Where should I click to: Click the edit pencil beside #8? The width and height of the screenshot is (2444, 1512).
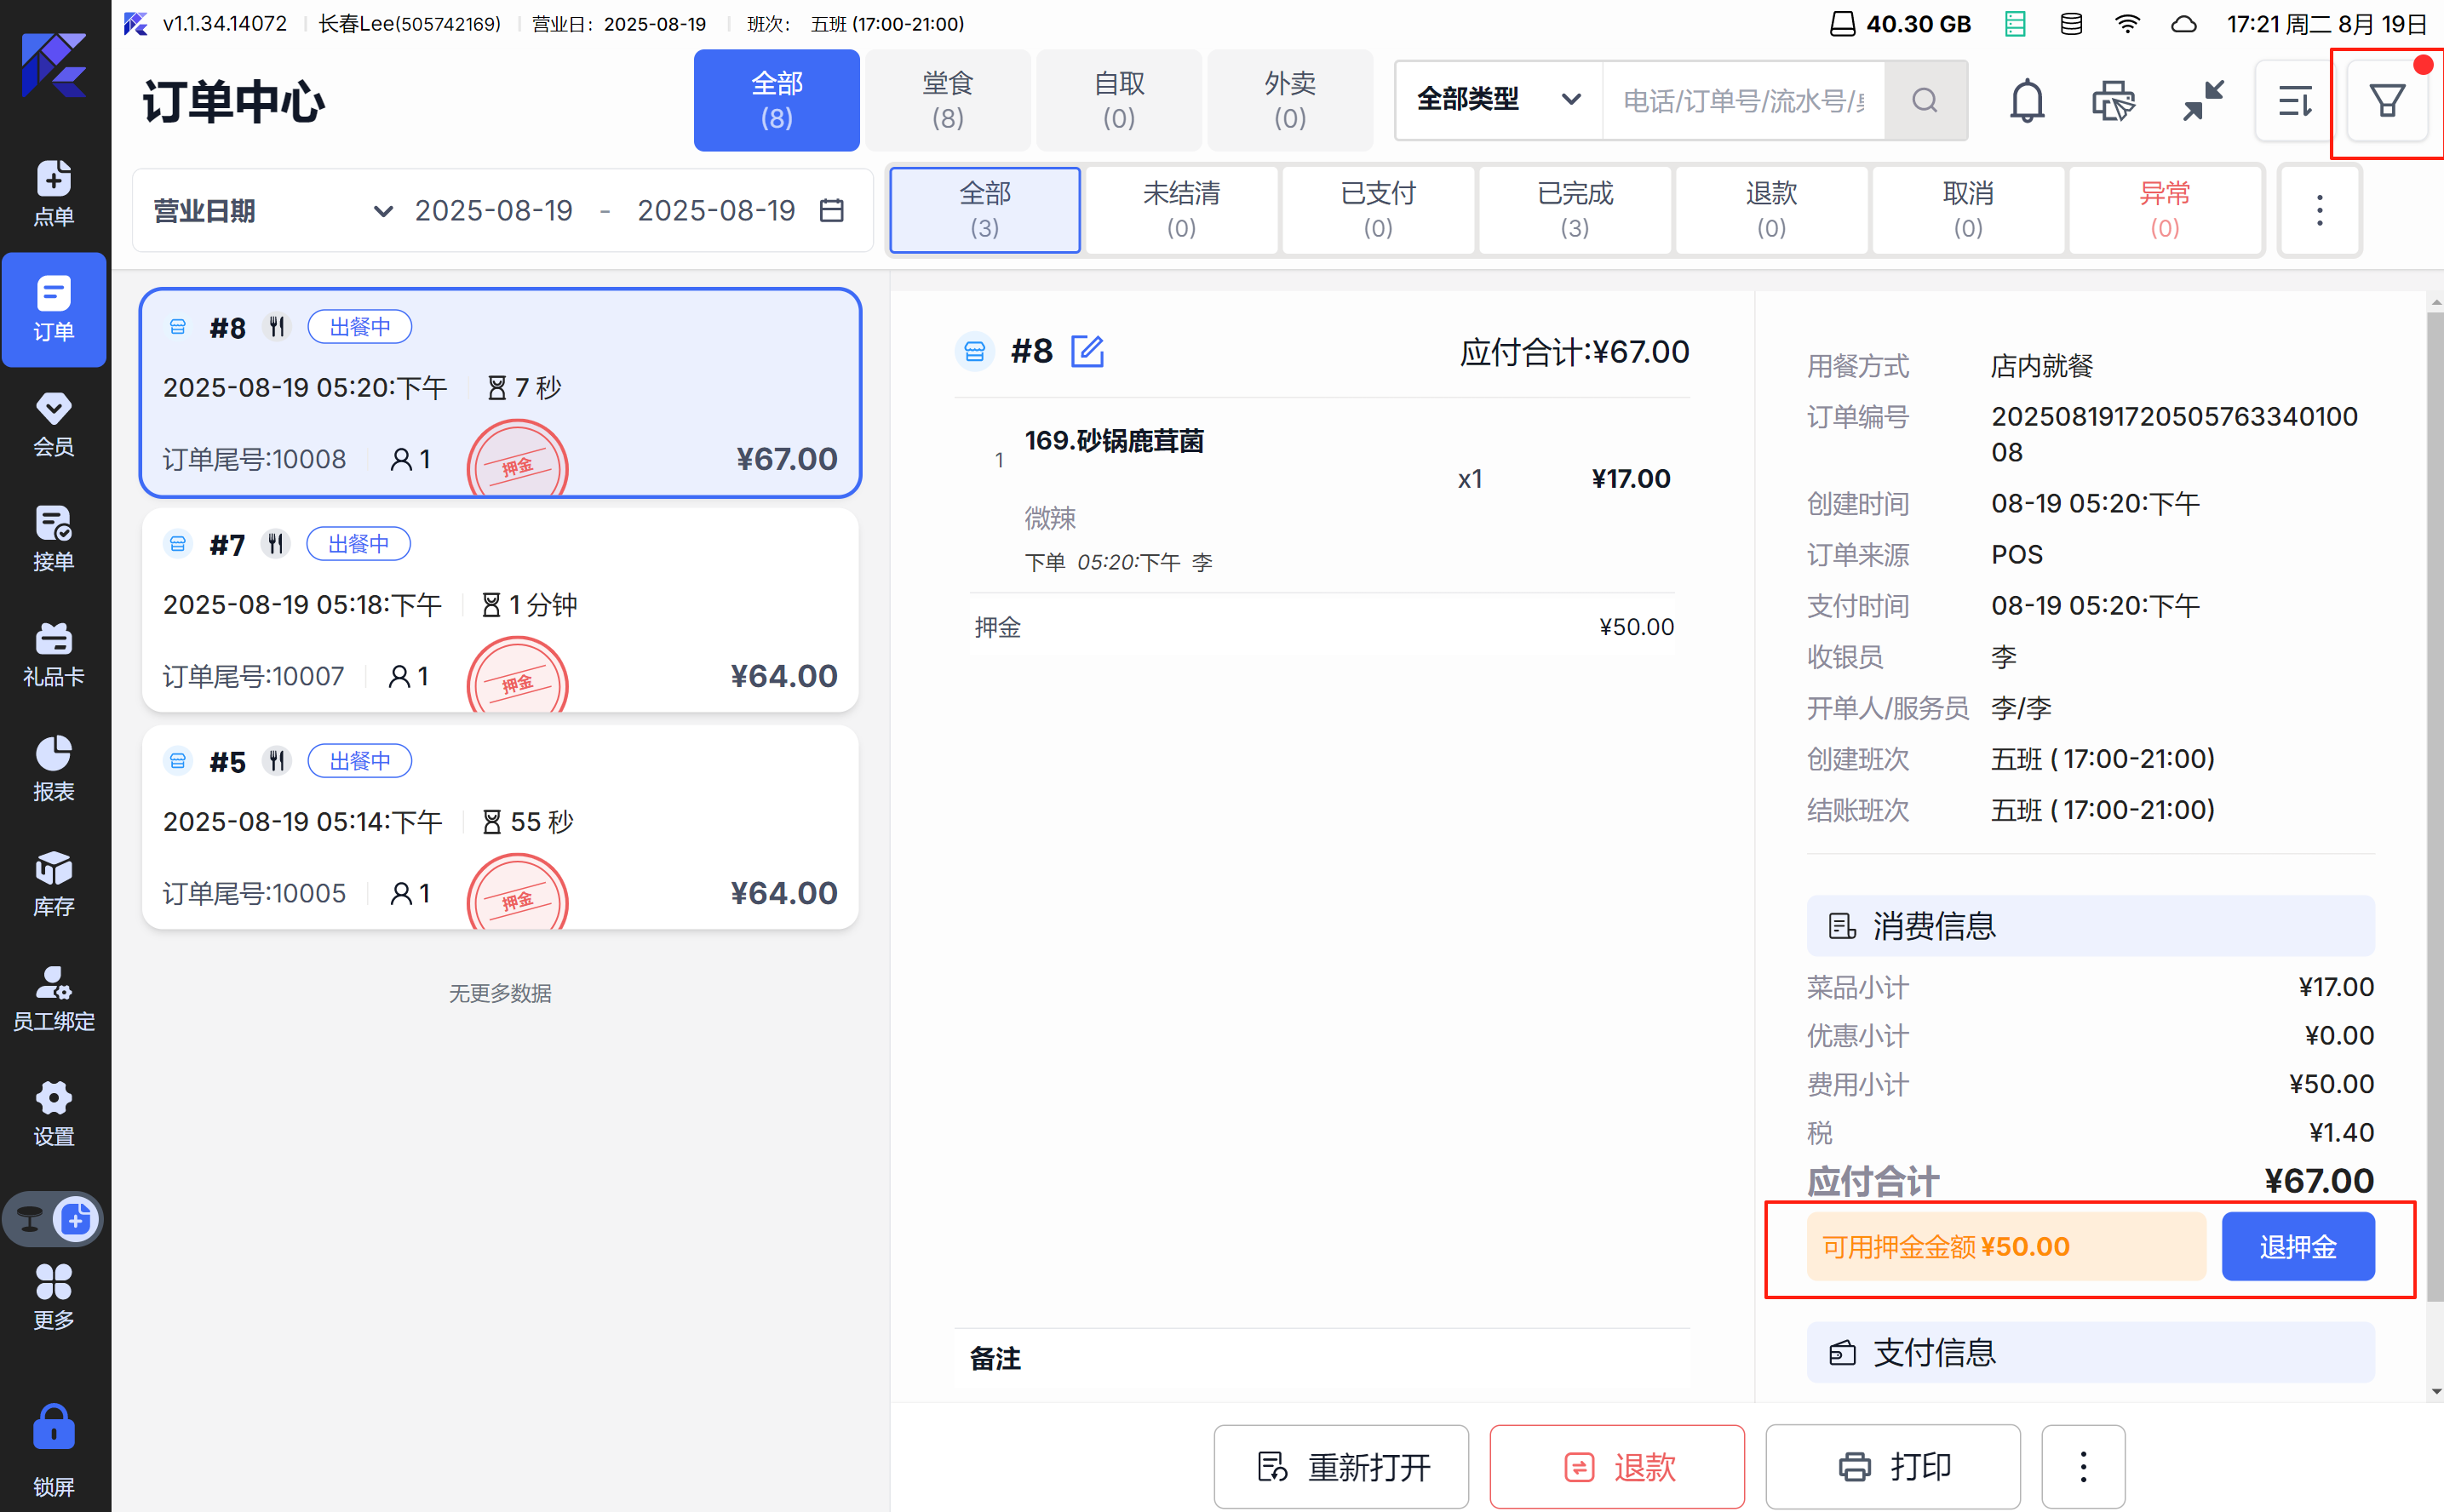(x=1087, y=352)
